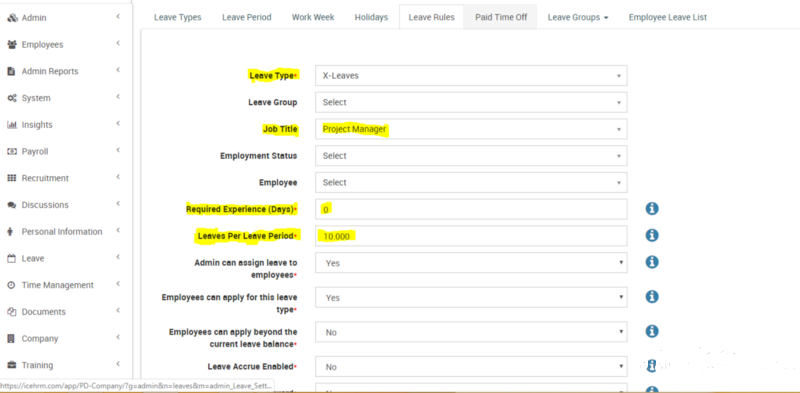Click info icon beside Leaves Per Leave Period
The image size is (800, 393).
652,235
